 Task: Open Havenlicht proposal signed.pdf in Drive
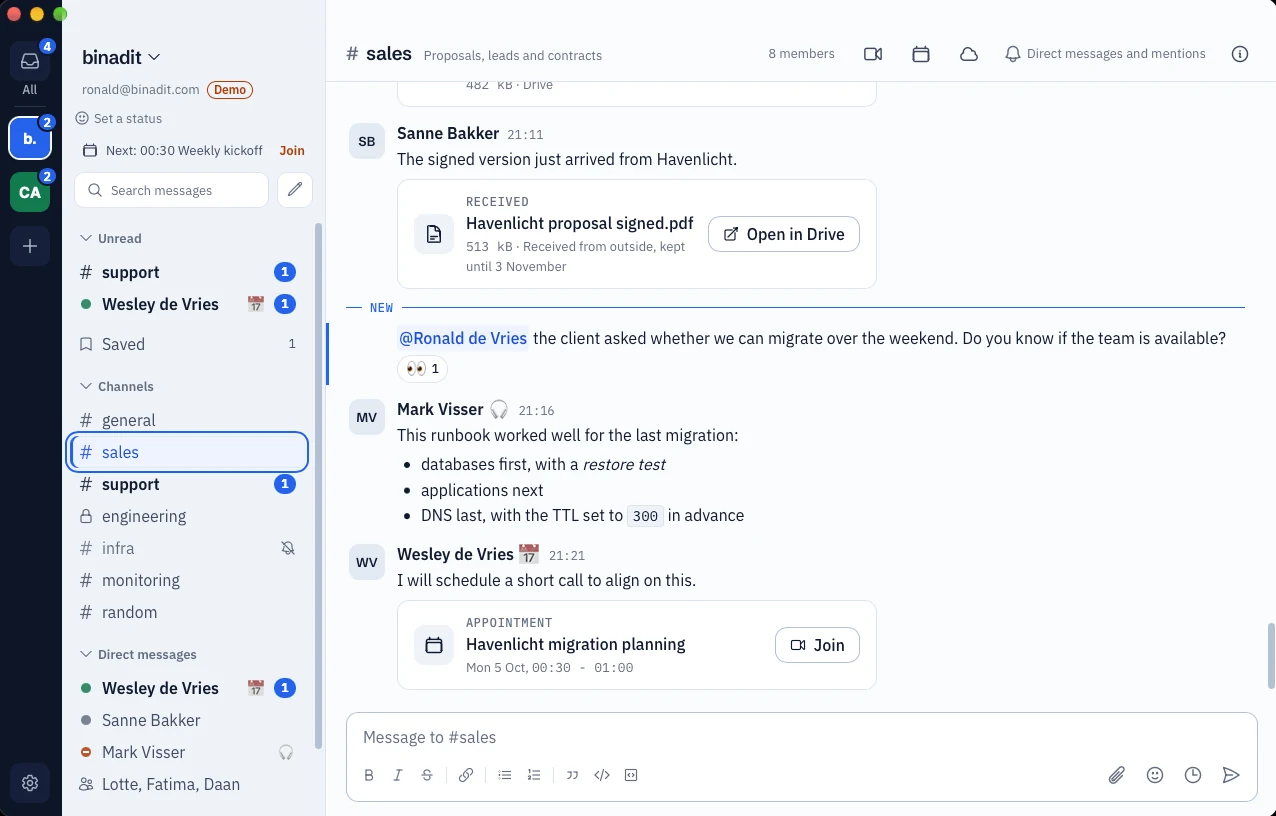tap(784, 234)
